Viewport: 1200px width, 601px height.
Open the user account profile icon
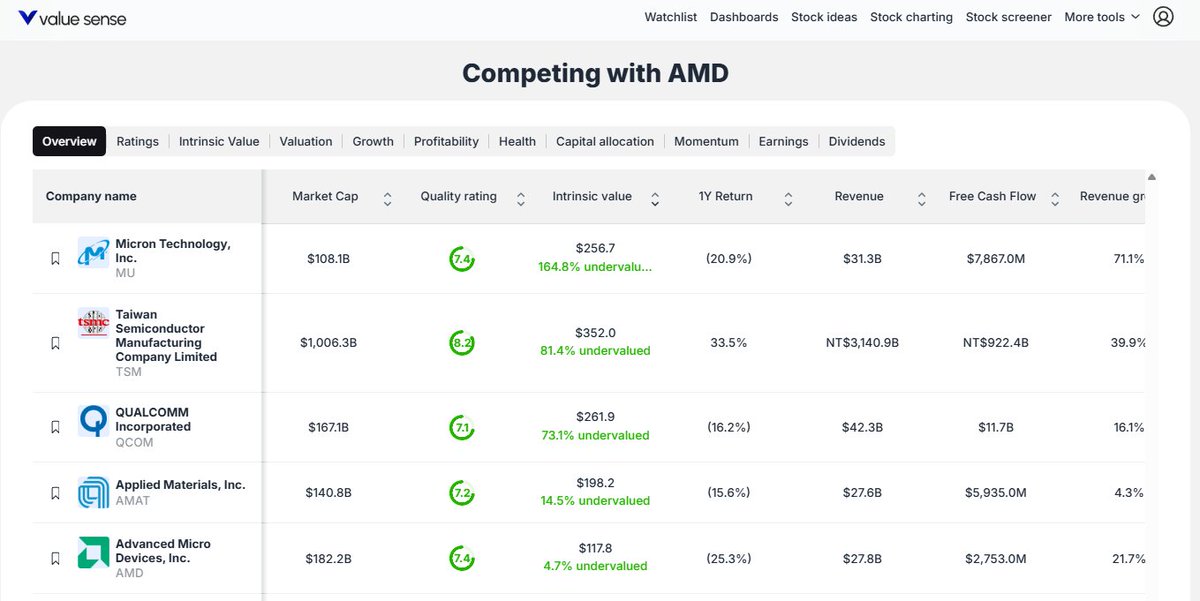1163,17
